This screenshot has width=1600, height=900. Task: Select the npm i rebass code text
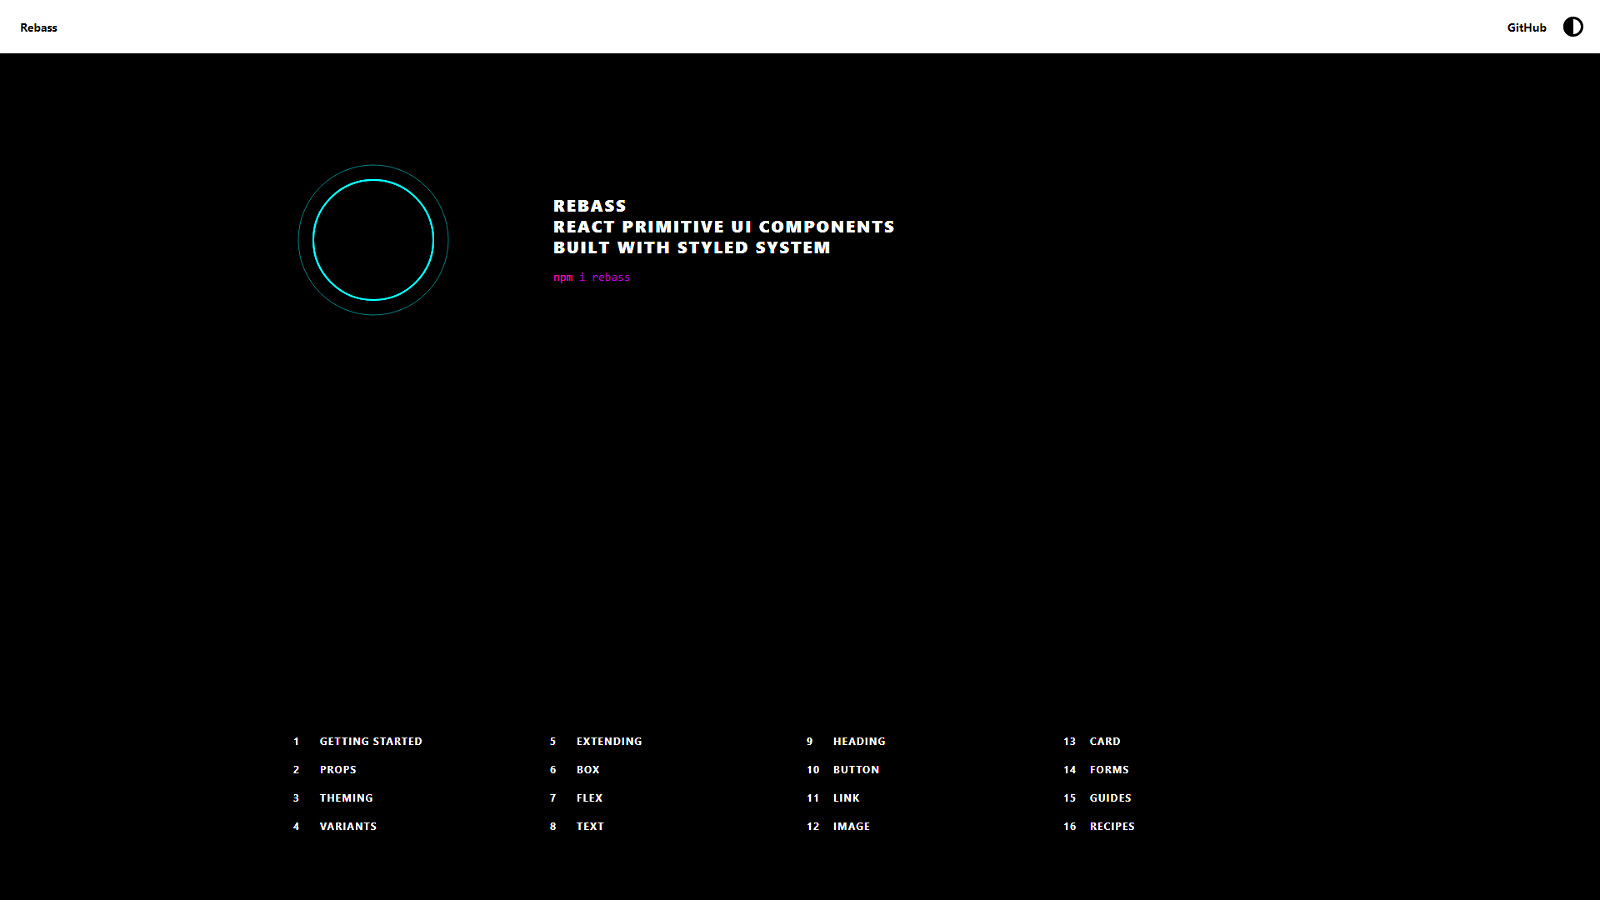[592, 278]
